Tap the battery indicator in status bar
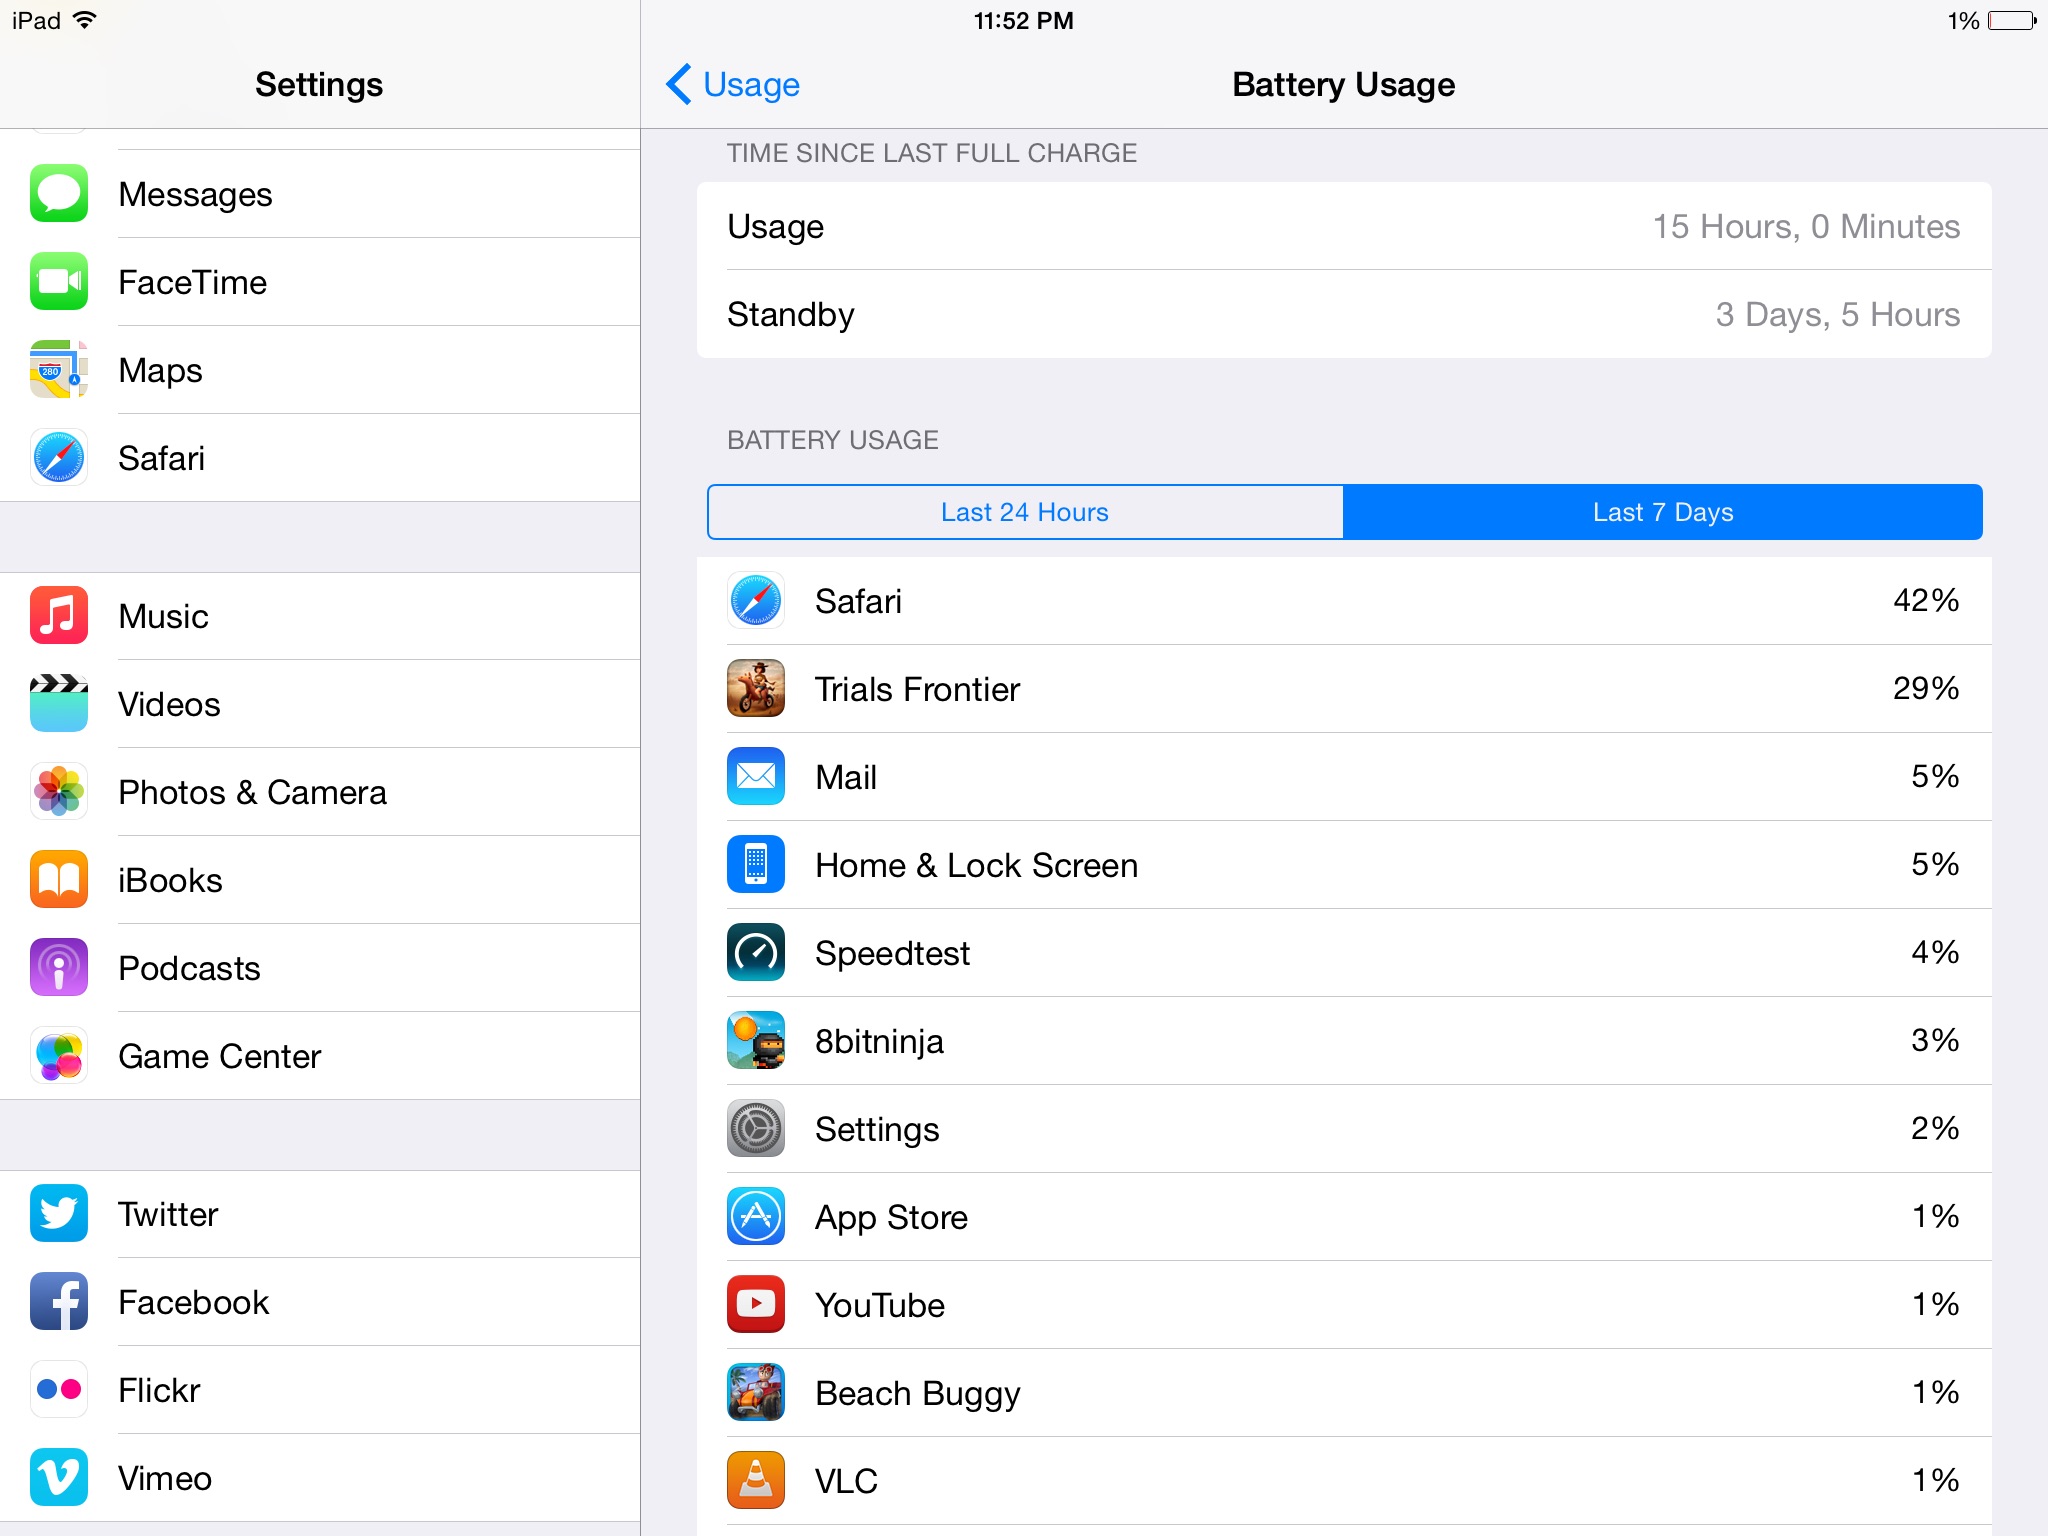This screenshot has height=1536, width=2048. 2012,21
